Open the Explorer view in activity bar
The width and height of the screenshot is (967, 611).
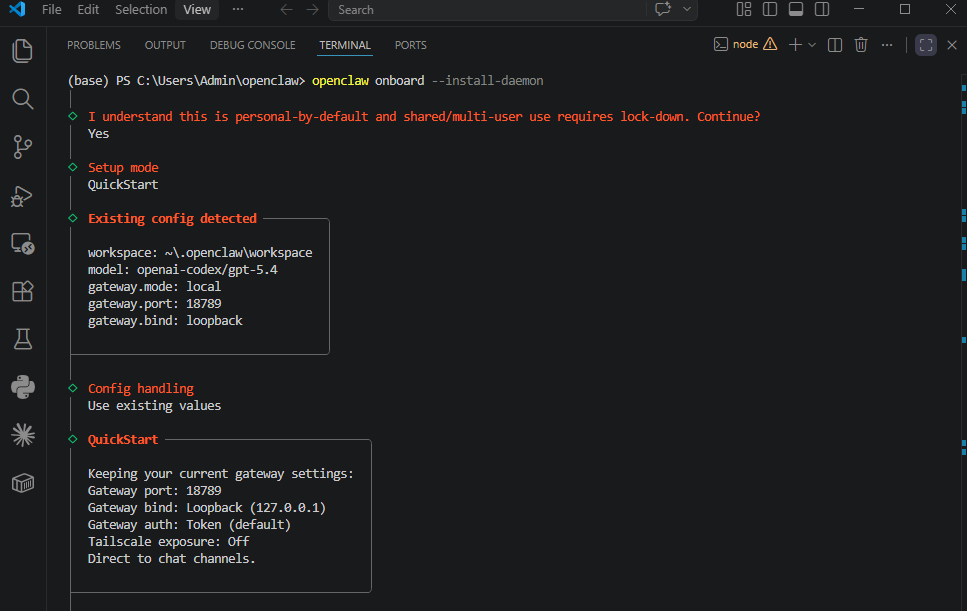pyautogui.click(x=23, y=51)
